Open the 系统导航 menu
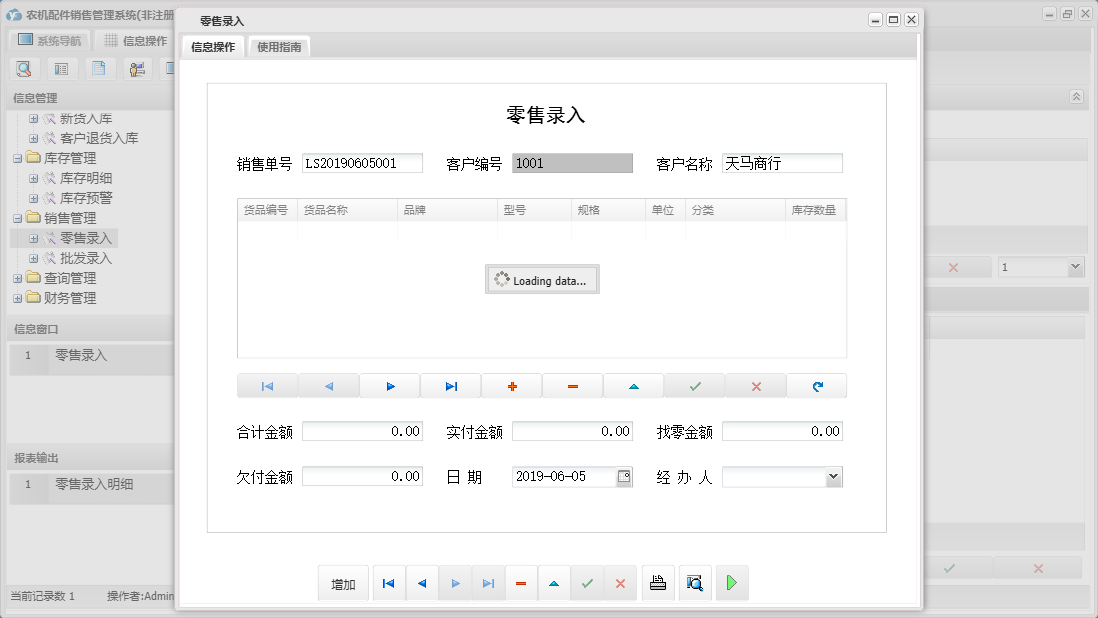This screenshot has height=618, width=1098. tap(49, 39)
